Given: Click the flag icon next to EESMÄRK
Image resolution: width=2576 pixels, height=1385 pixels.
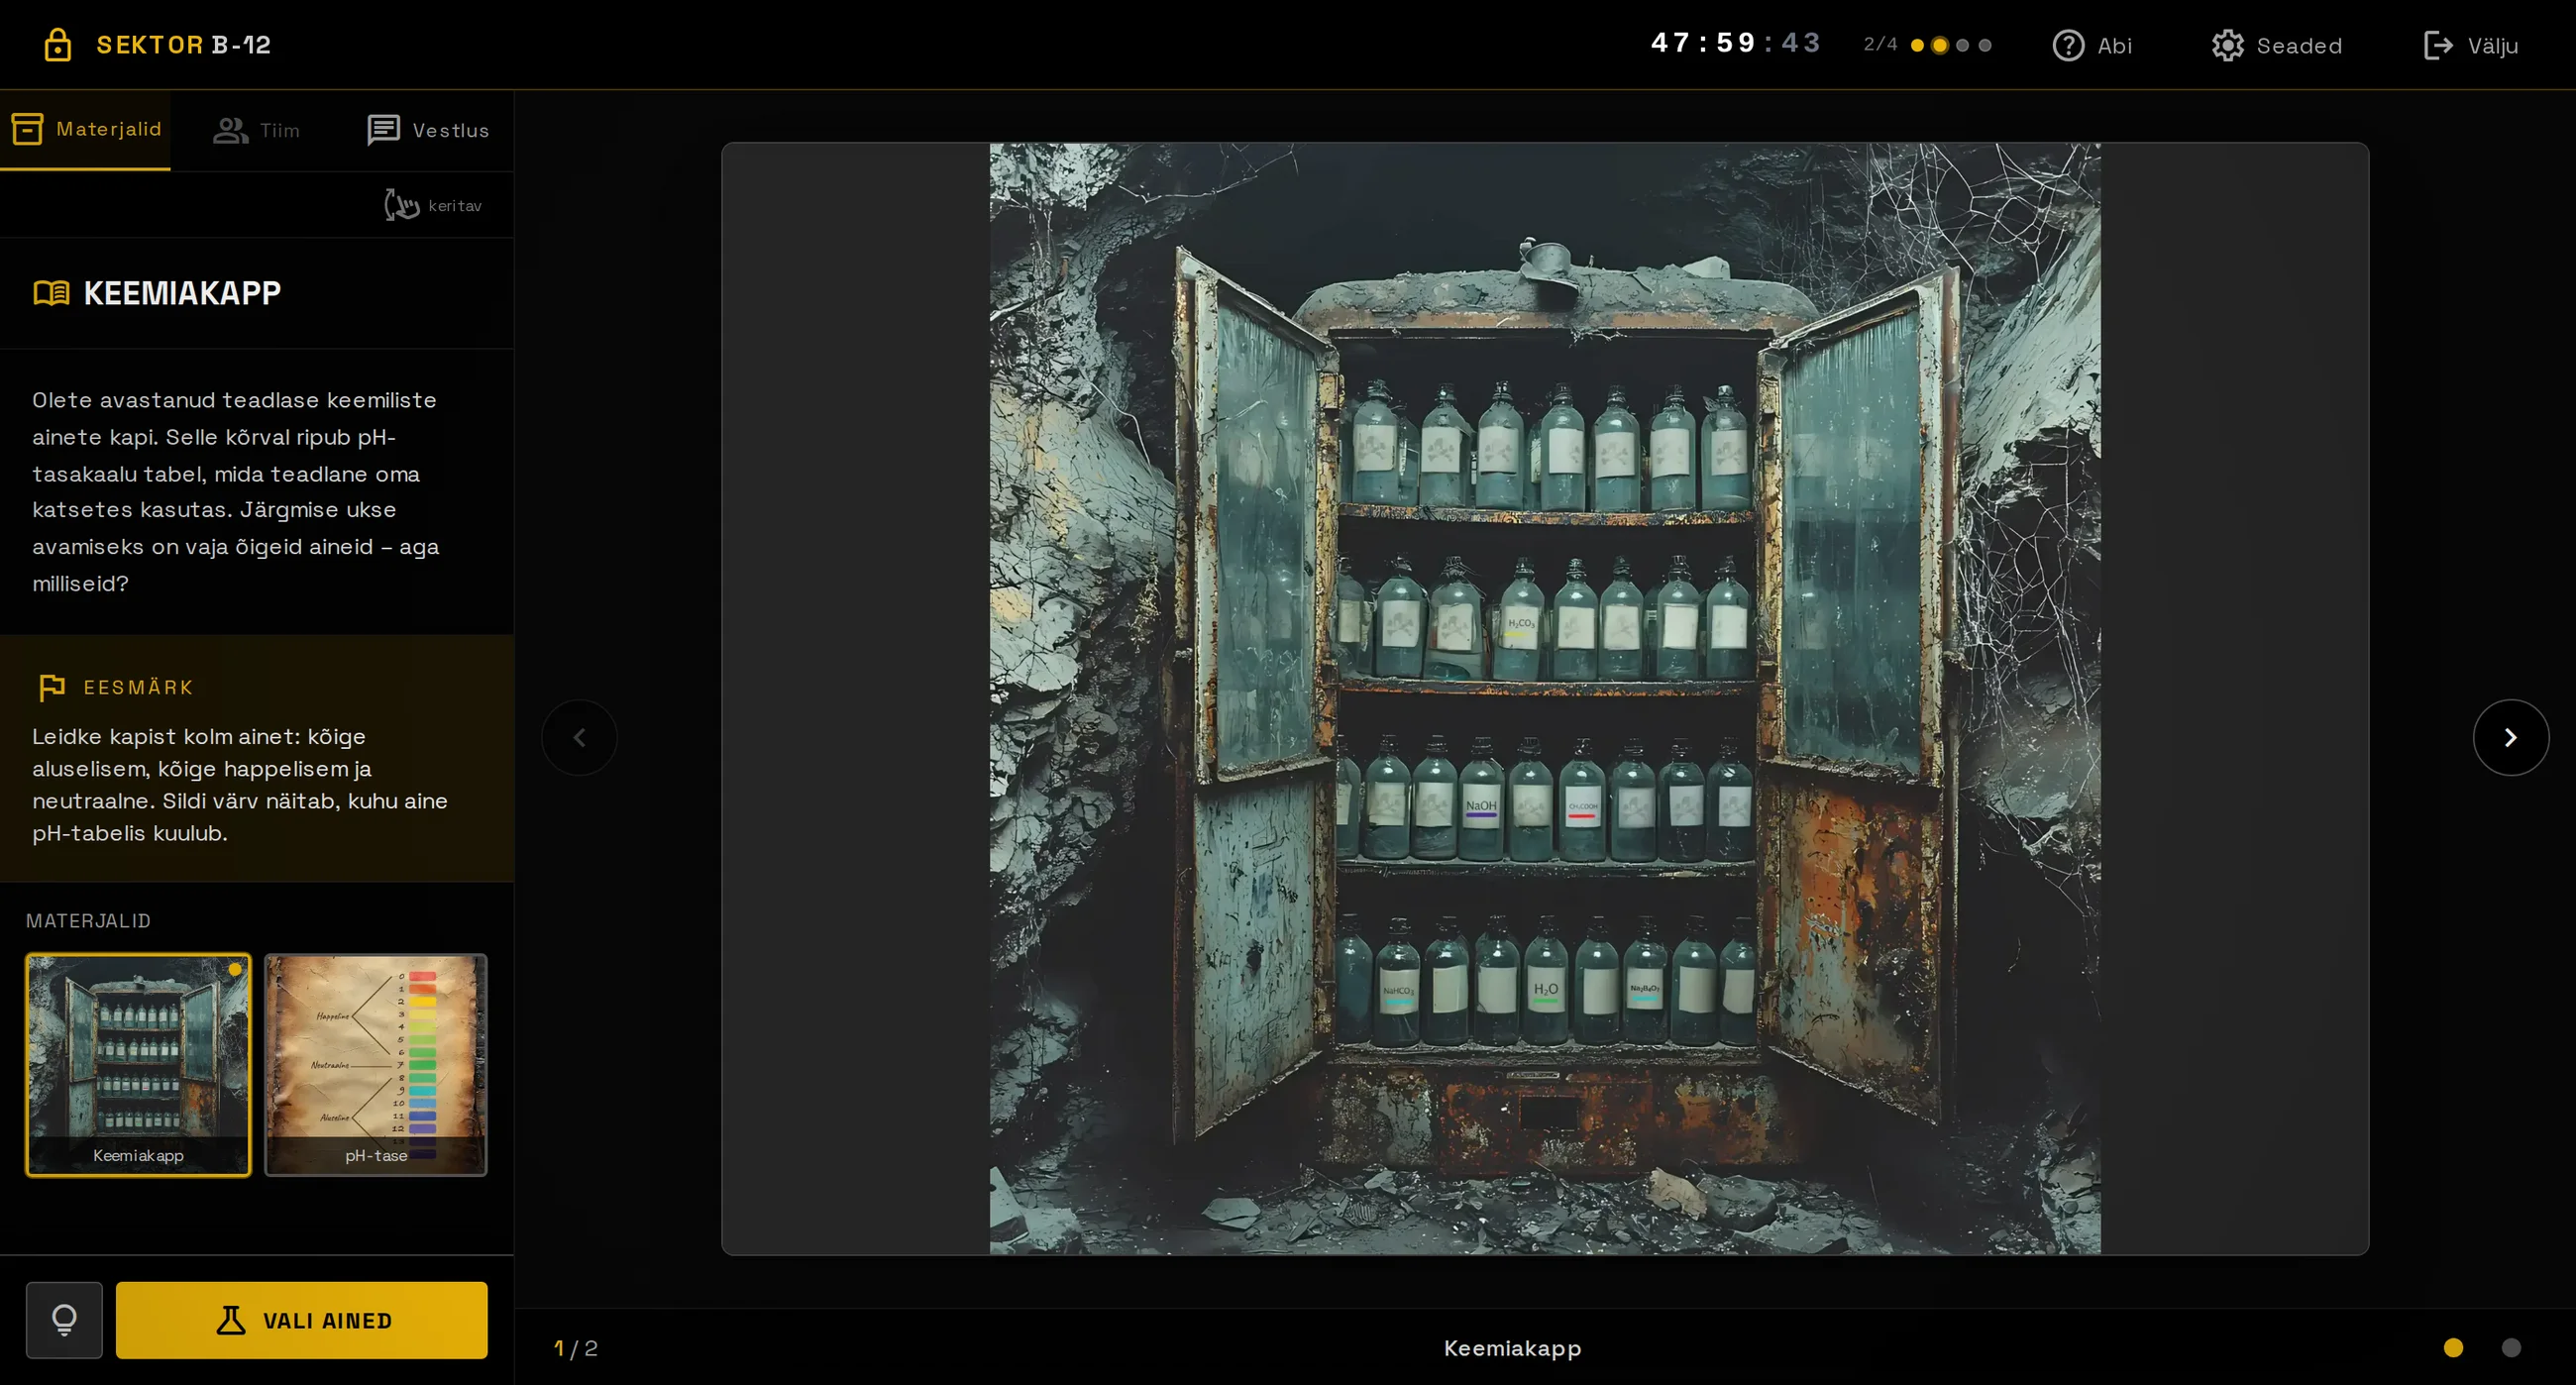Looking at the screenshot, I should pos(51,687).
